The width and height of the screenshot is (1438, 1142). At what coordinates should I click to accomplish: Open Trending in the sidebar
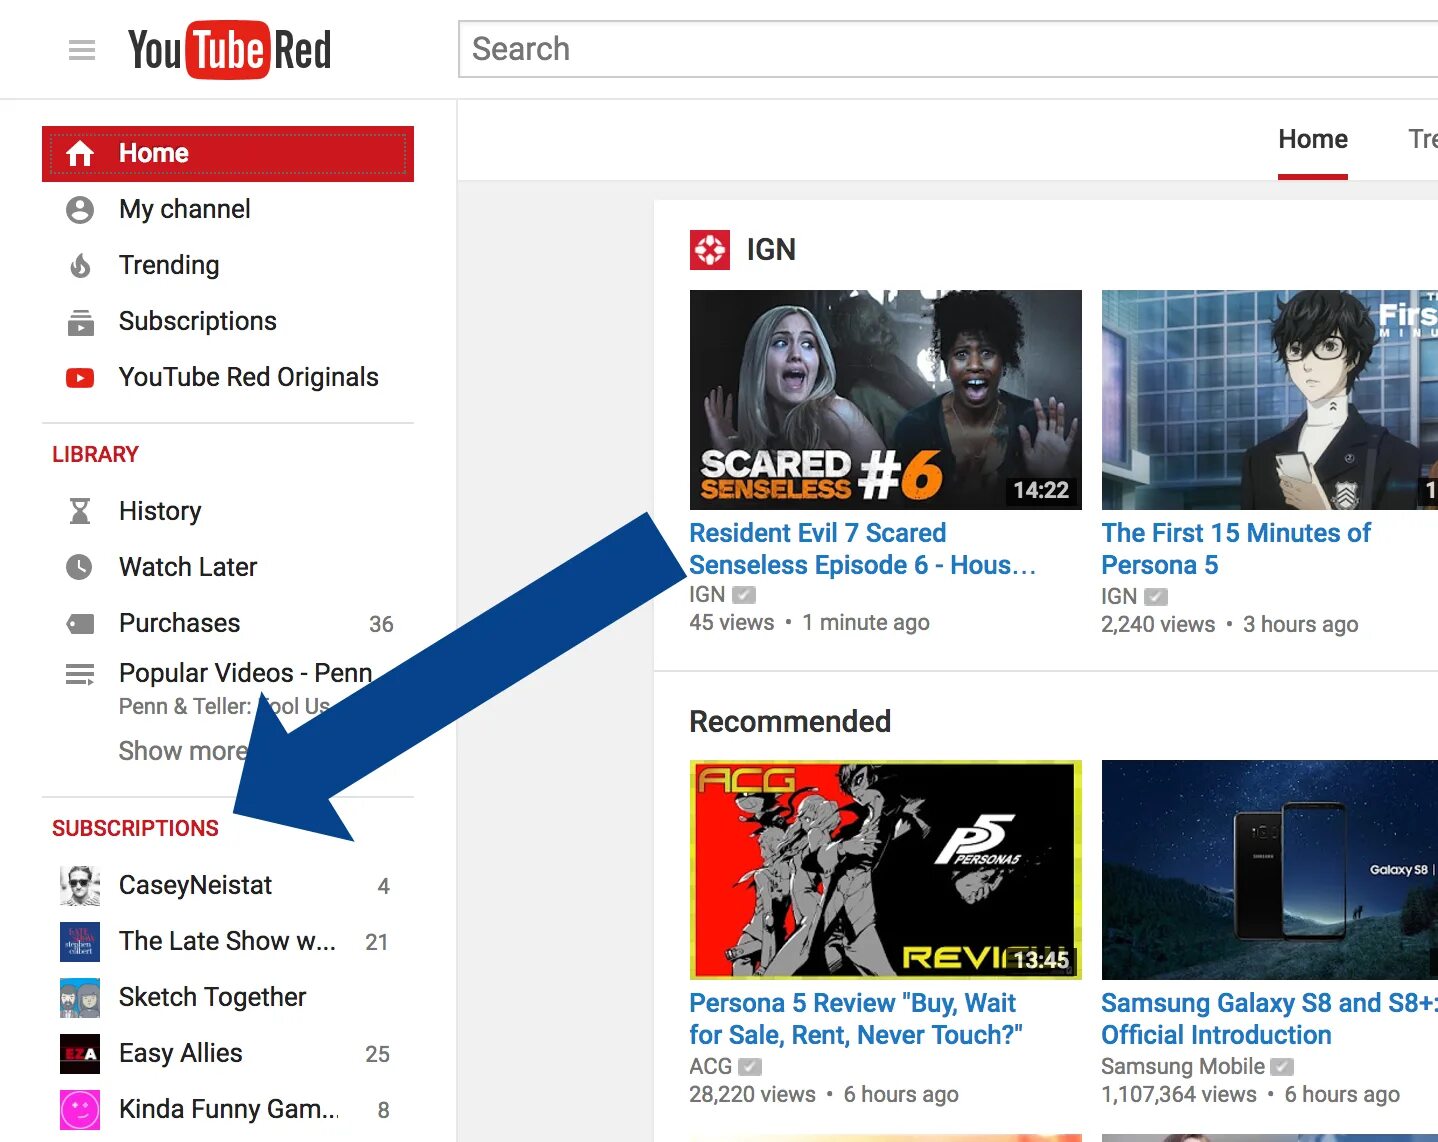click(228, 266)
